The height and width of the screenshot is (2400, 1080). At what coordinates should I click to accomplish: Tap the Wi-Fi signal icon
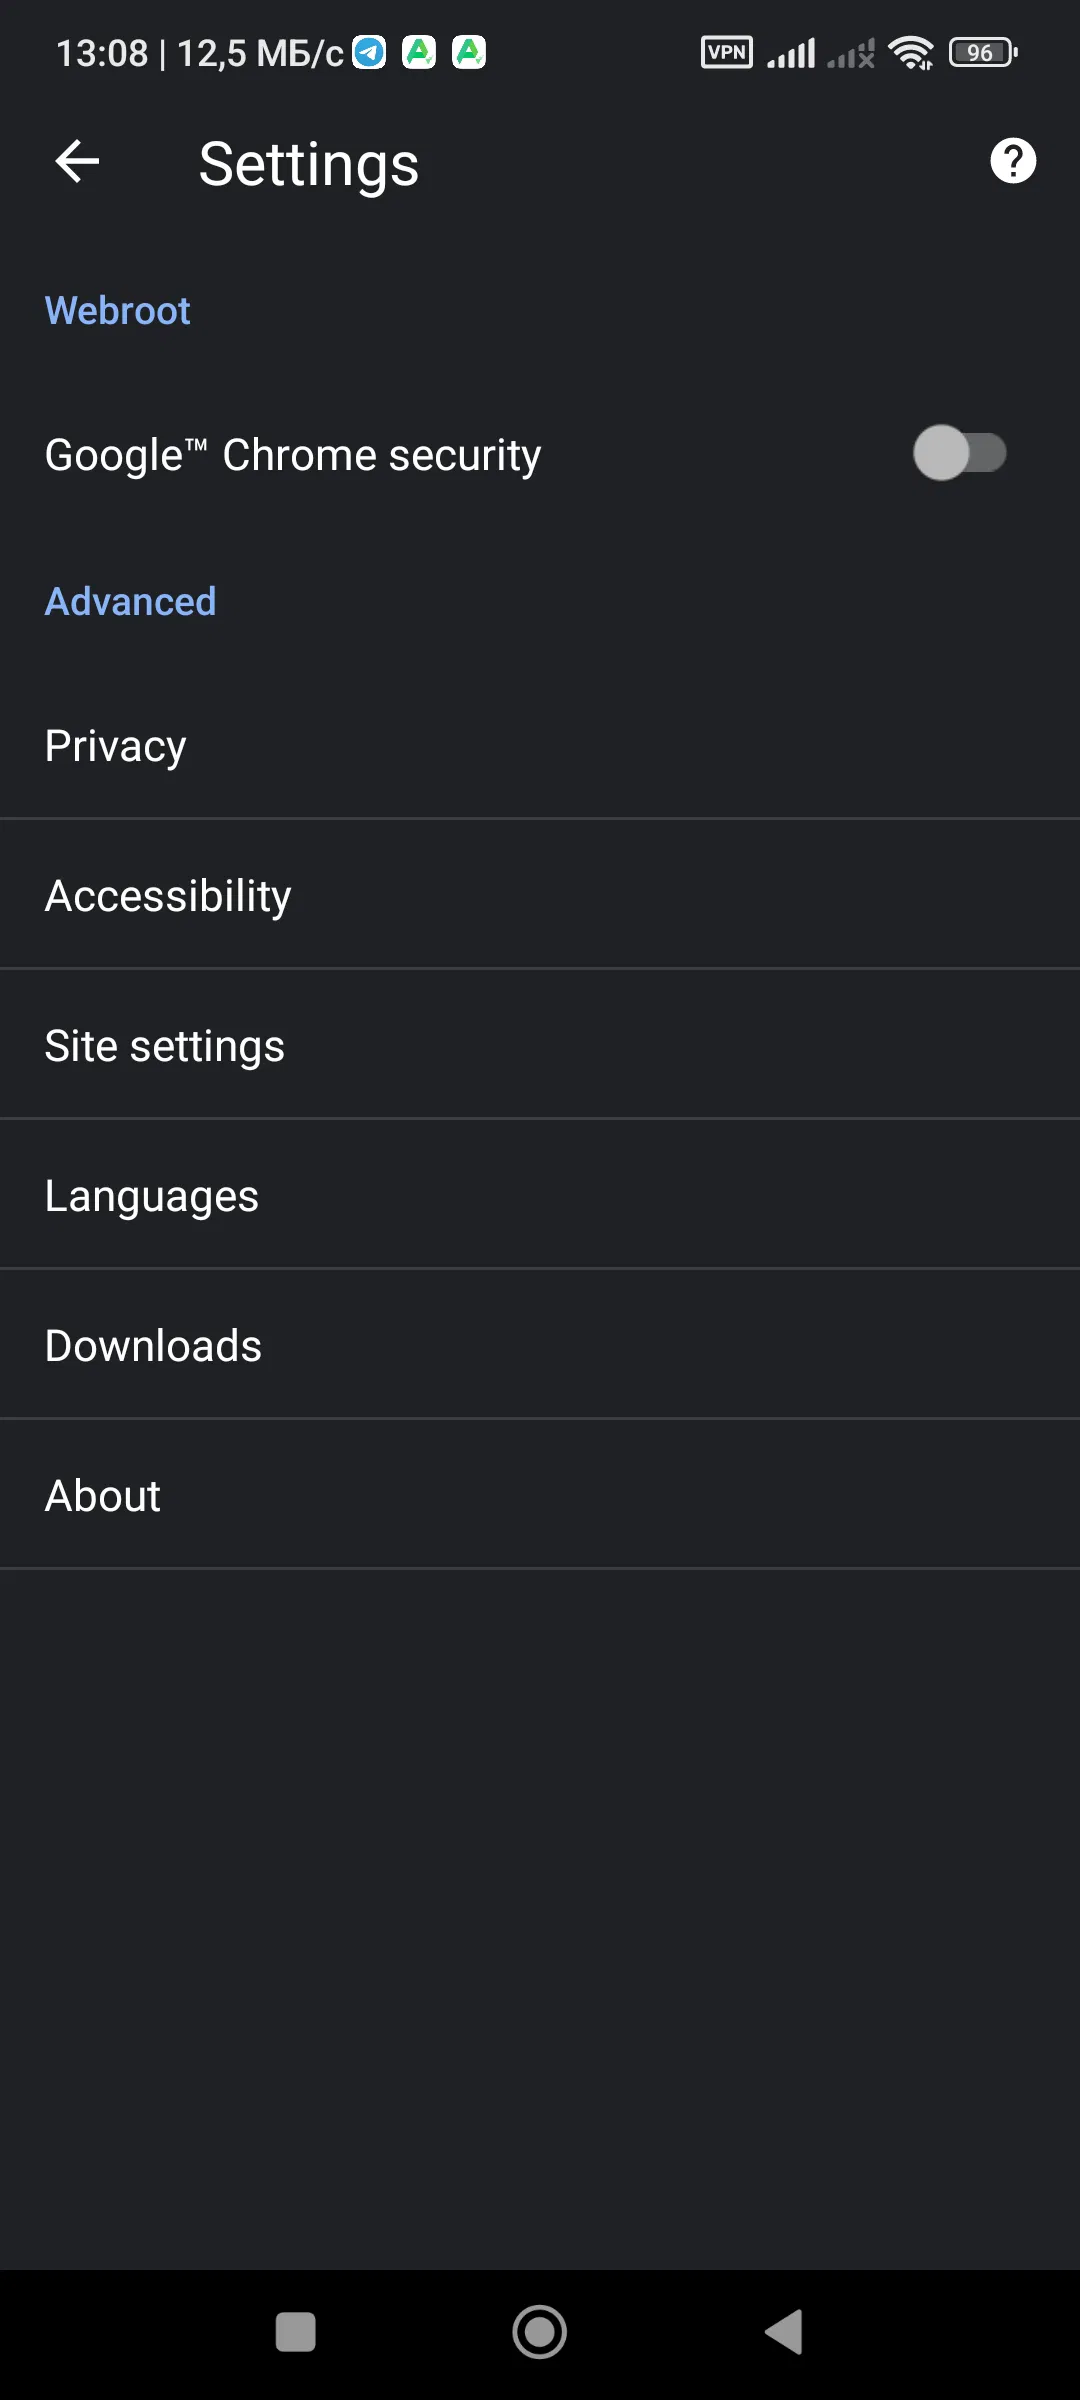click(x=910, y=53)
